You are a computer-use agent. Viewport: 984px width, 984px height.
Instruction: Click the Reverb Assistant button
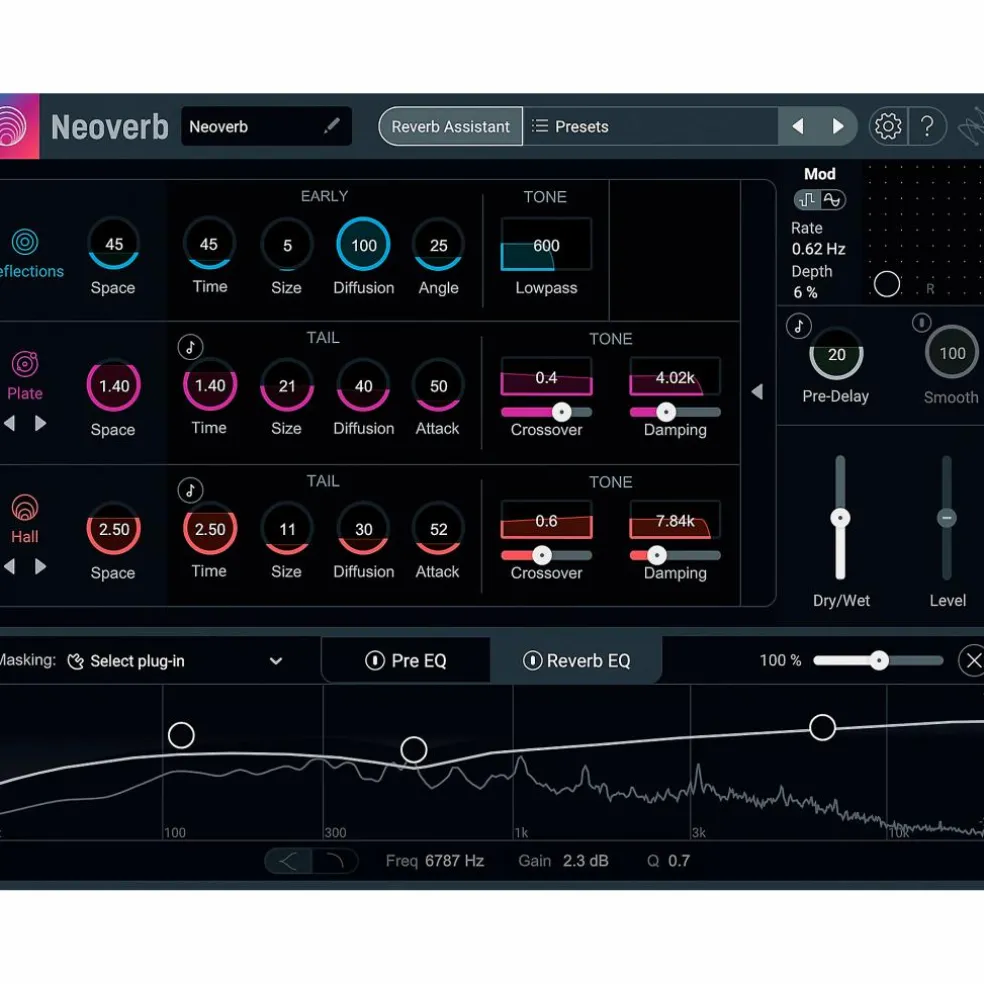(x=451, y=126)
